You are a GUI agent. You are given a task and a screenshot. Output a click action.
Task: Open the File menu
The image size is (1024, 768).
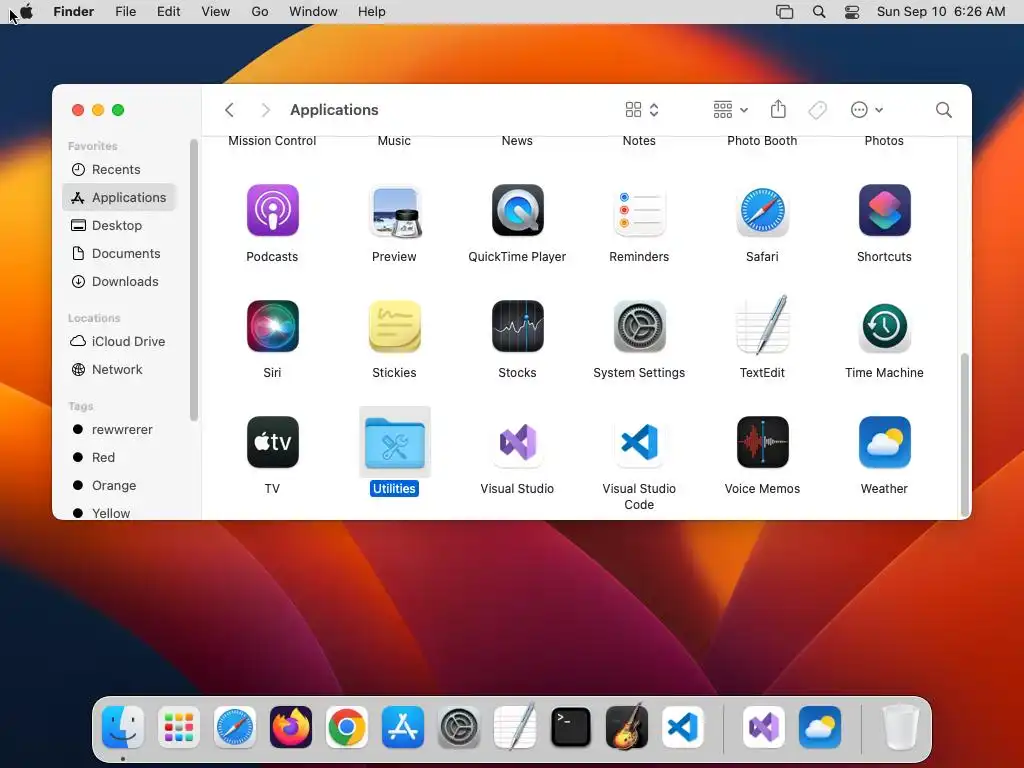coord(125,12)
